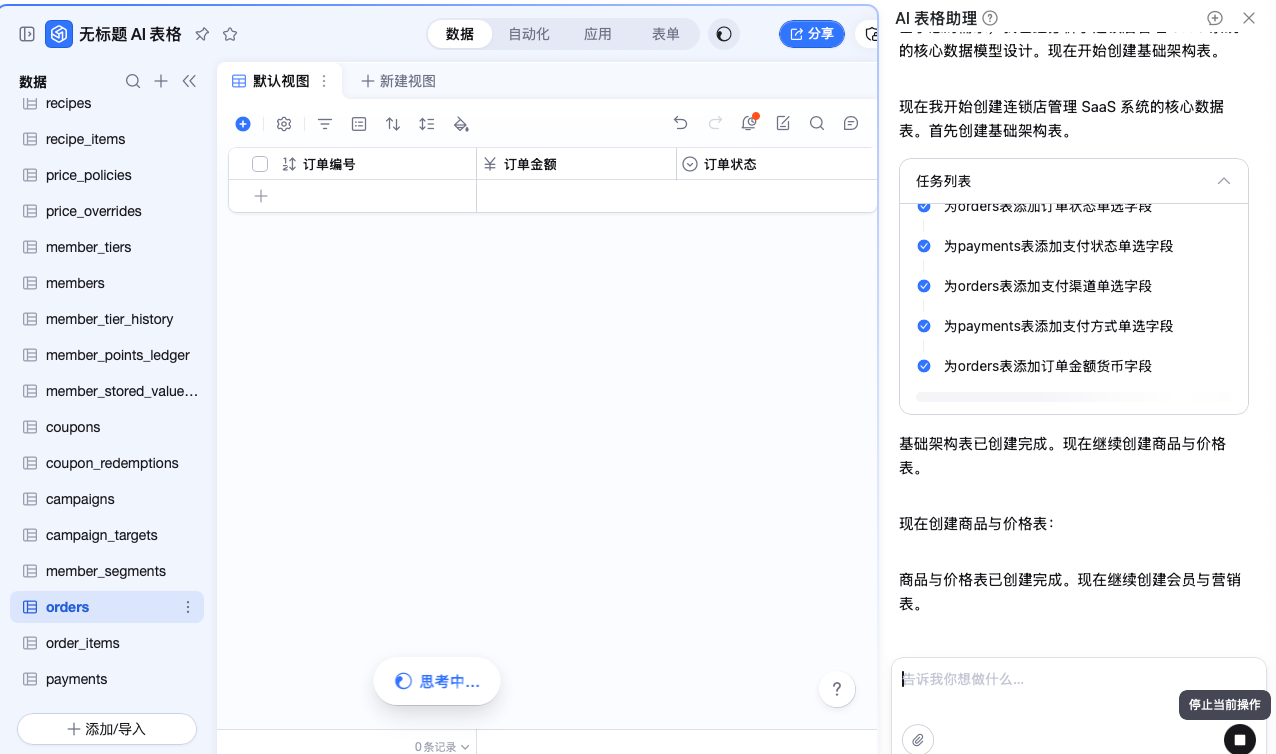The image size is (1276, 754).
Task: Tick the select-all checkbox in the header row
Action: 260,164
